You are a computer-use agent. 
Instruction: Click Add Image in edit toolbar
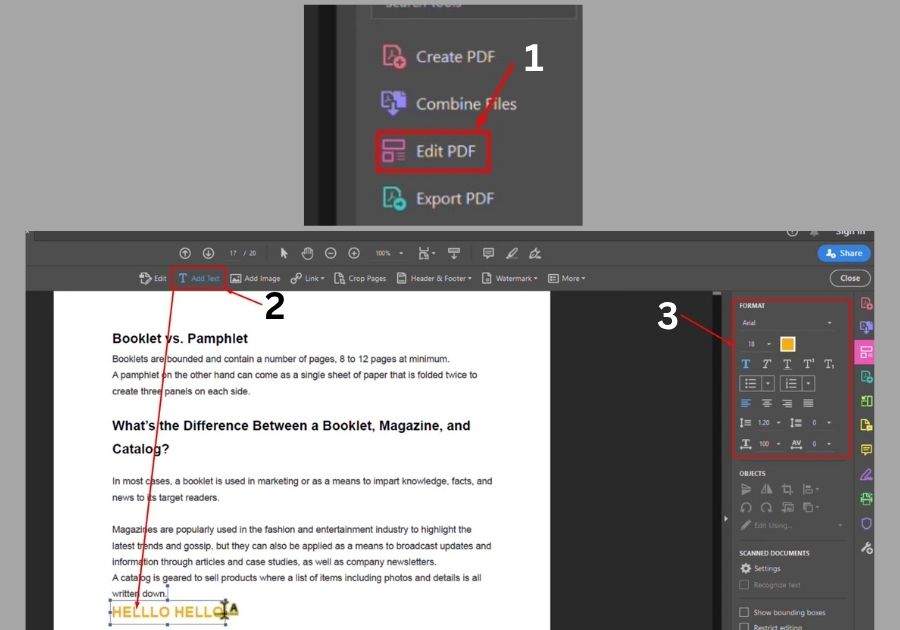[x=255, y=278]
